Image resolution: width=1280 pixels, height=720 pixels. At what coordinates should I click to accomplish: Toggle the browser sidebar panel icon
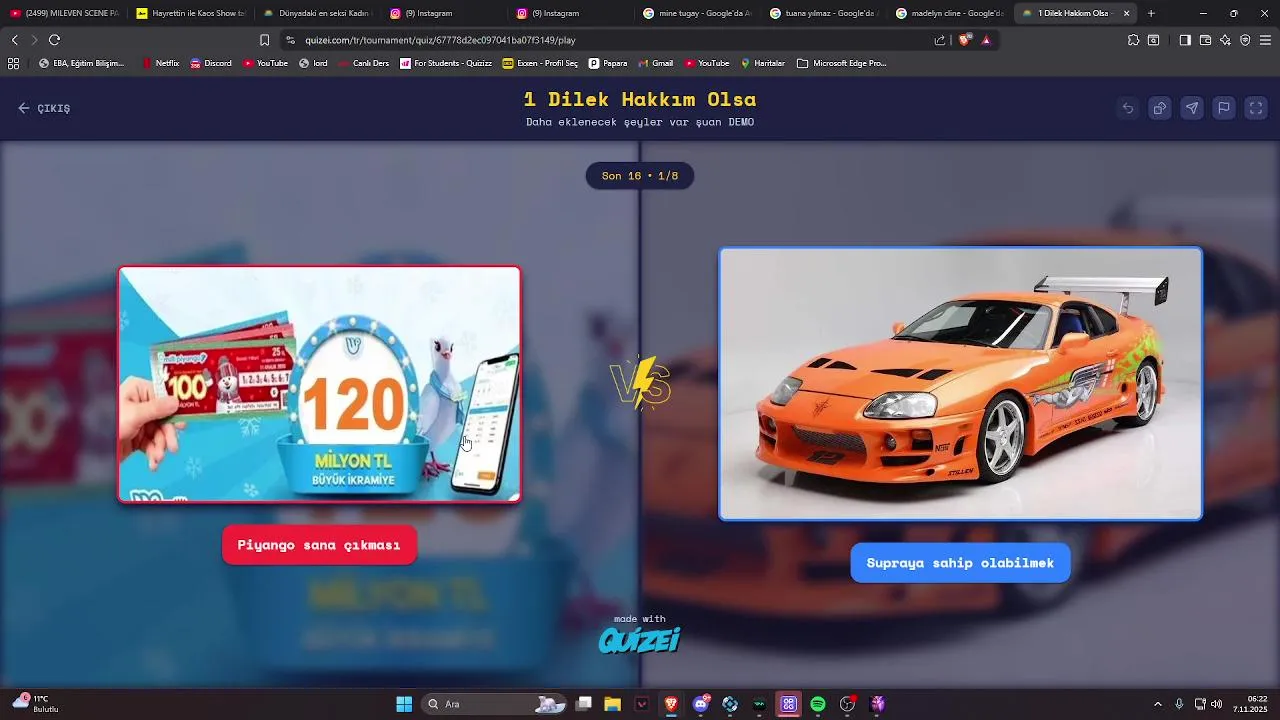(x=1185, y=40)
